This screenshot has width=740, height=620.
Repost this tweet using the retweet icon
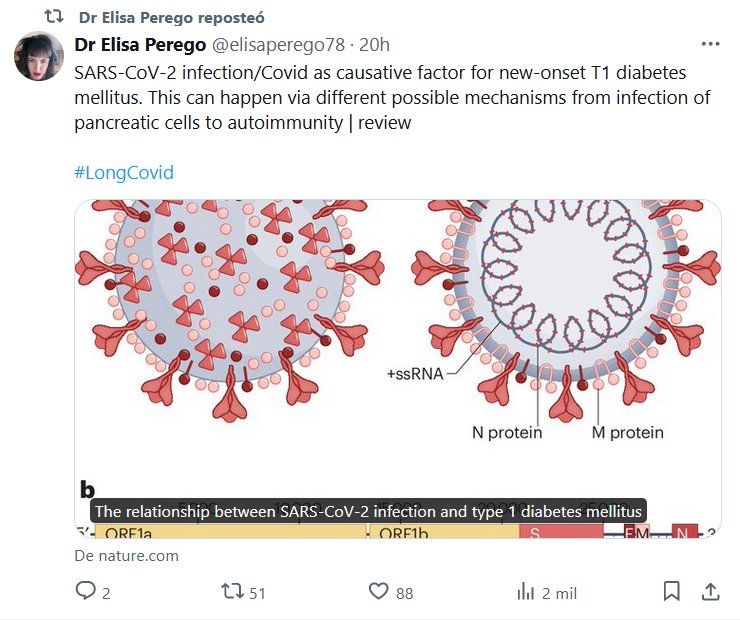[x=232, y=591]
